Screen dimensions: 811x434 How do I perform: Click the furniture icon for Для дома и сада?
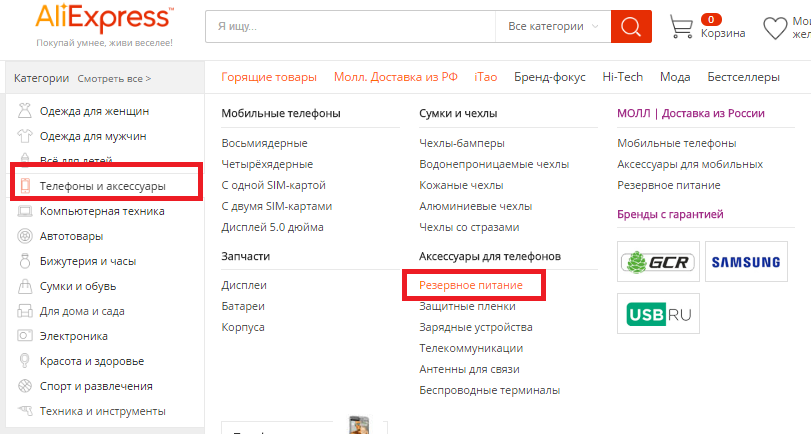click(24, 311)
